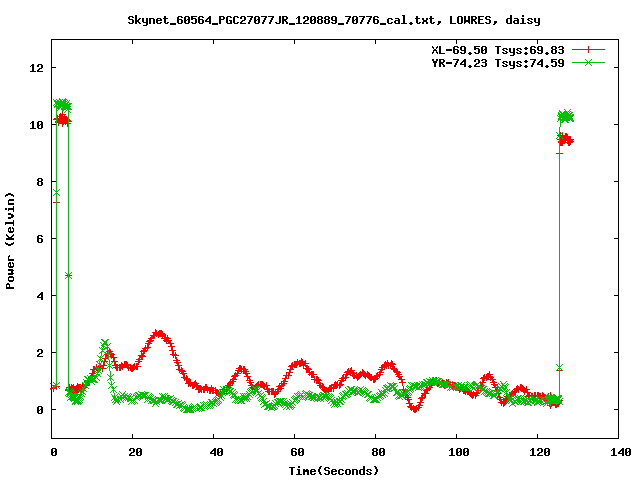
Task: Click the y-axis tick label 12
Action: (x=36, y=68)
